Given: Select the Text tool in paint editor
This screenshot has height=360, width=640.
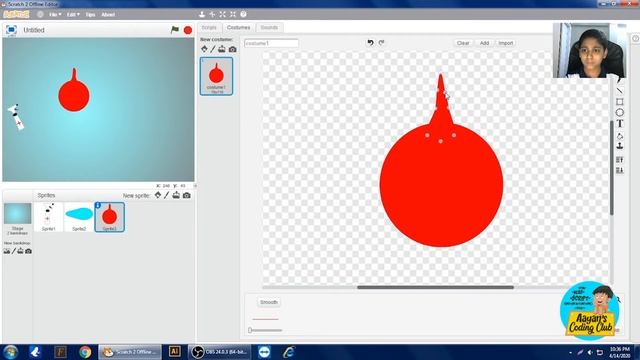Looking at the screenshot, I should coord(620,124).
